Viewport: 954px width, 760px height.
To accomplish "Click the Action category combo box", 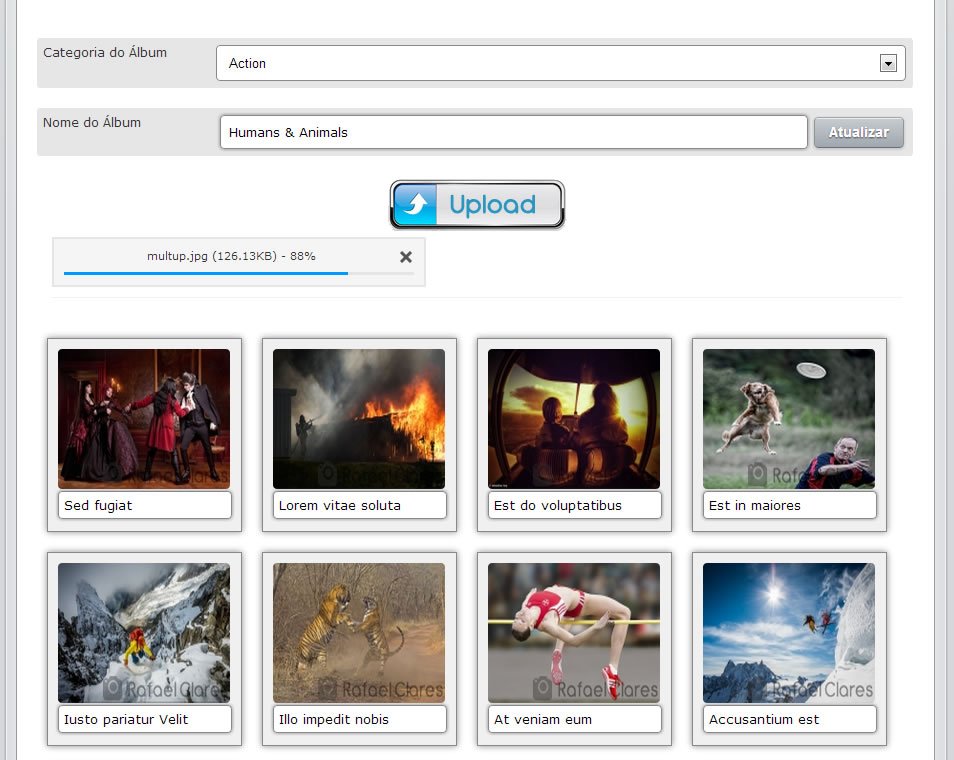I will [560, 63].
